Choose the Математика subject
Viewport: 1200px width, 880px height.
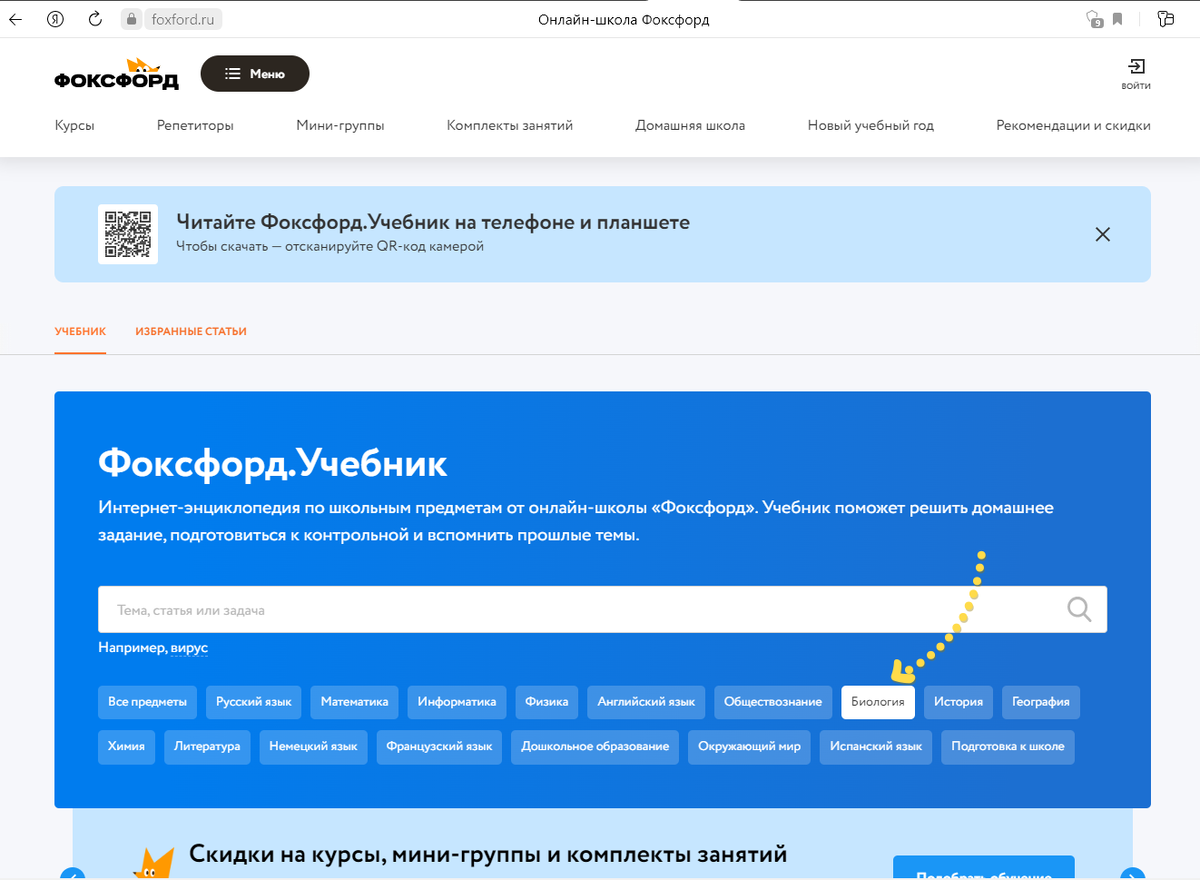354,702
